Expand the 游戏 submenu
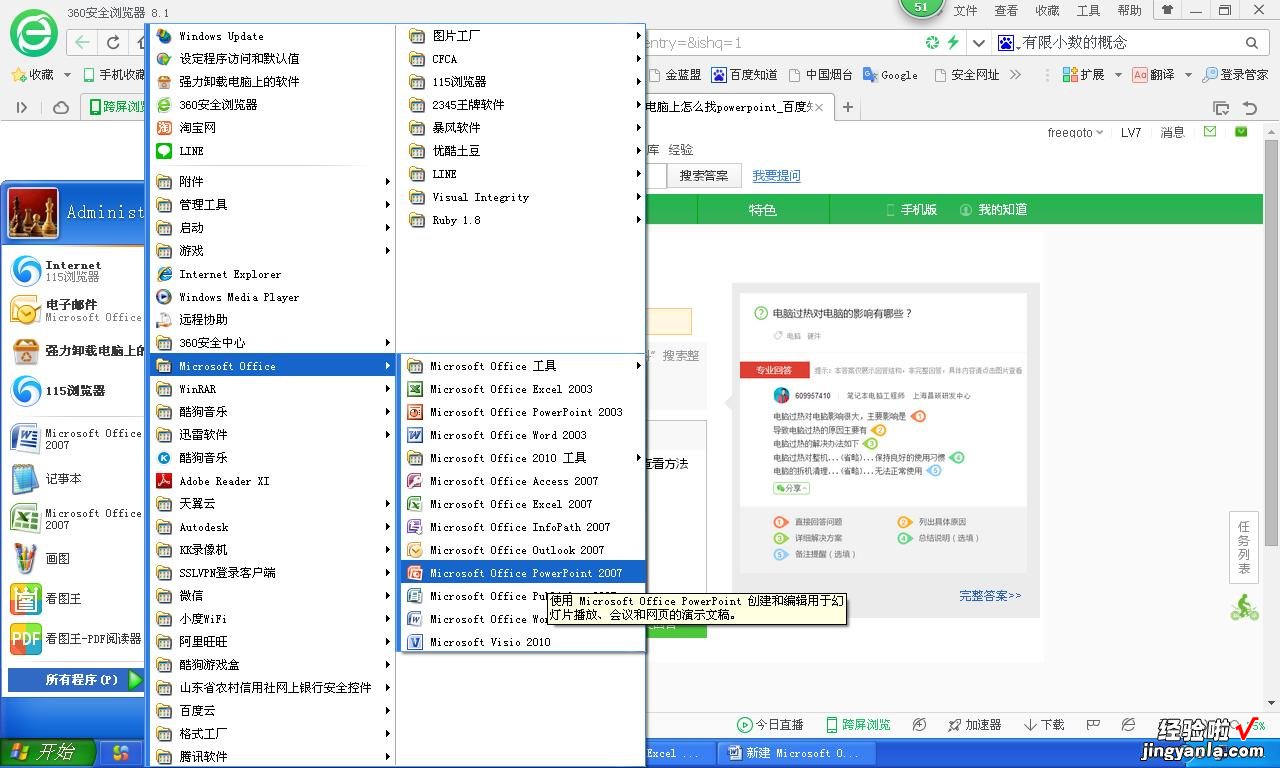Viewport: 1280px width, 768px height. coord(272,251)
